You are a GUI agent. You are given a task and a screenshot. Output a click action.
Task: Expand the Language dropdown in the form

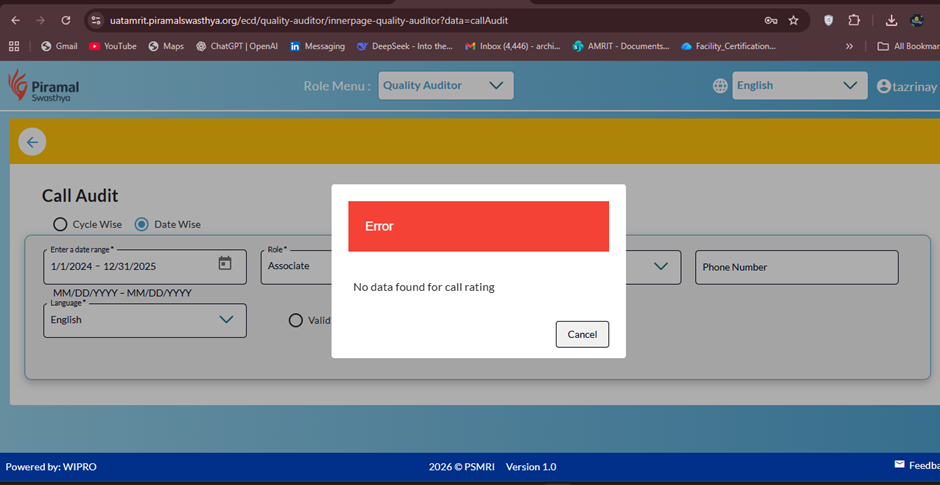145,320
